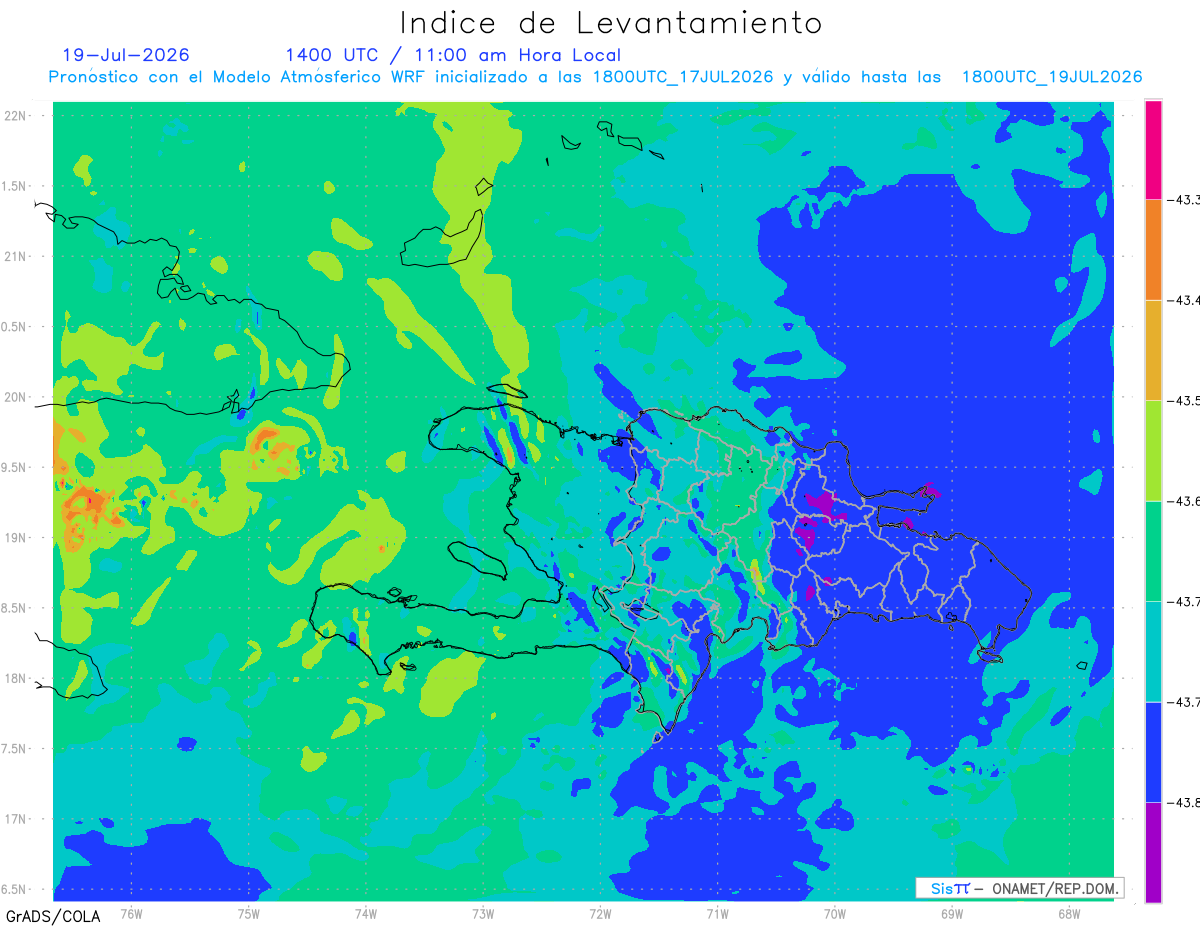1200x927 pixels.
Task: Pick the golden yellow legend color band
Action: click(1153, 350)
